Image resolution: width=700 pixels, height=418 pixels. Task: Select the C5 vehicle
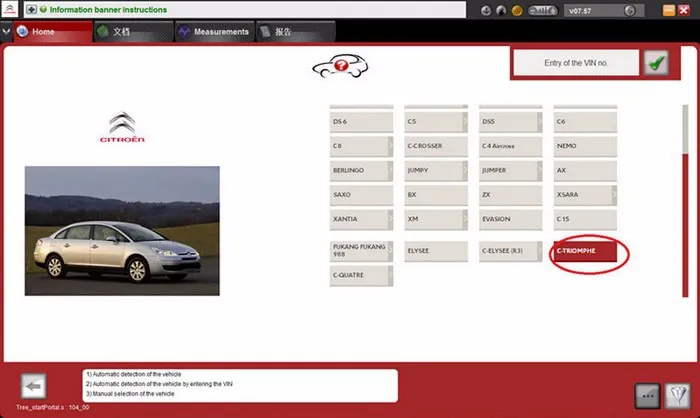(436, 121)
